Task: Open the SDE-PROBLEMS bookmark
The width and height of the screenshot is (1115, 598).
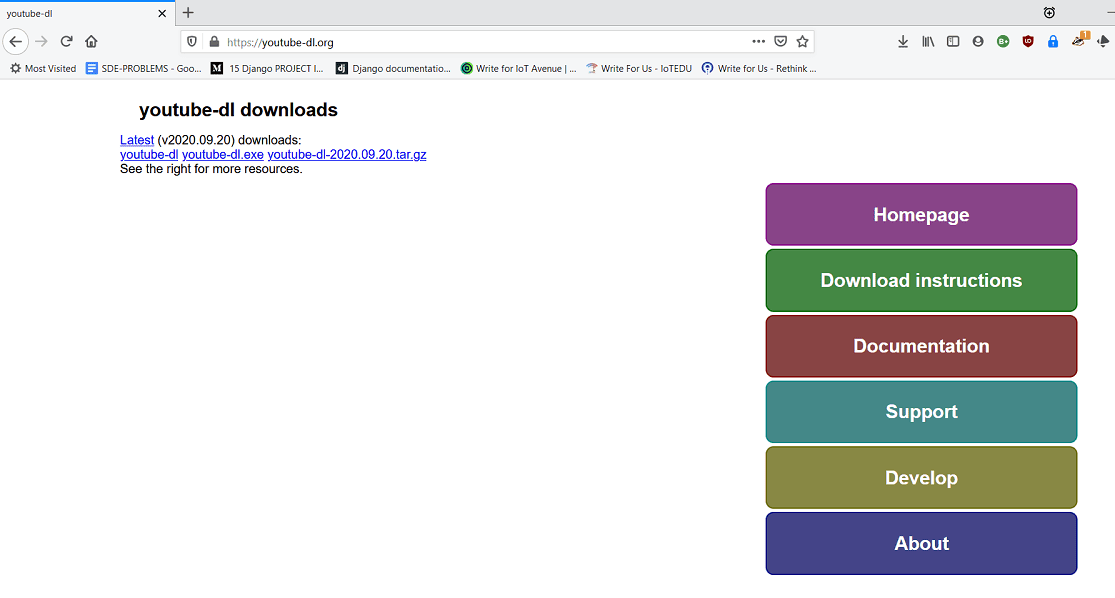Action: (x=144, y=68)
